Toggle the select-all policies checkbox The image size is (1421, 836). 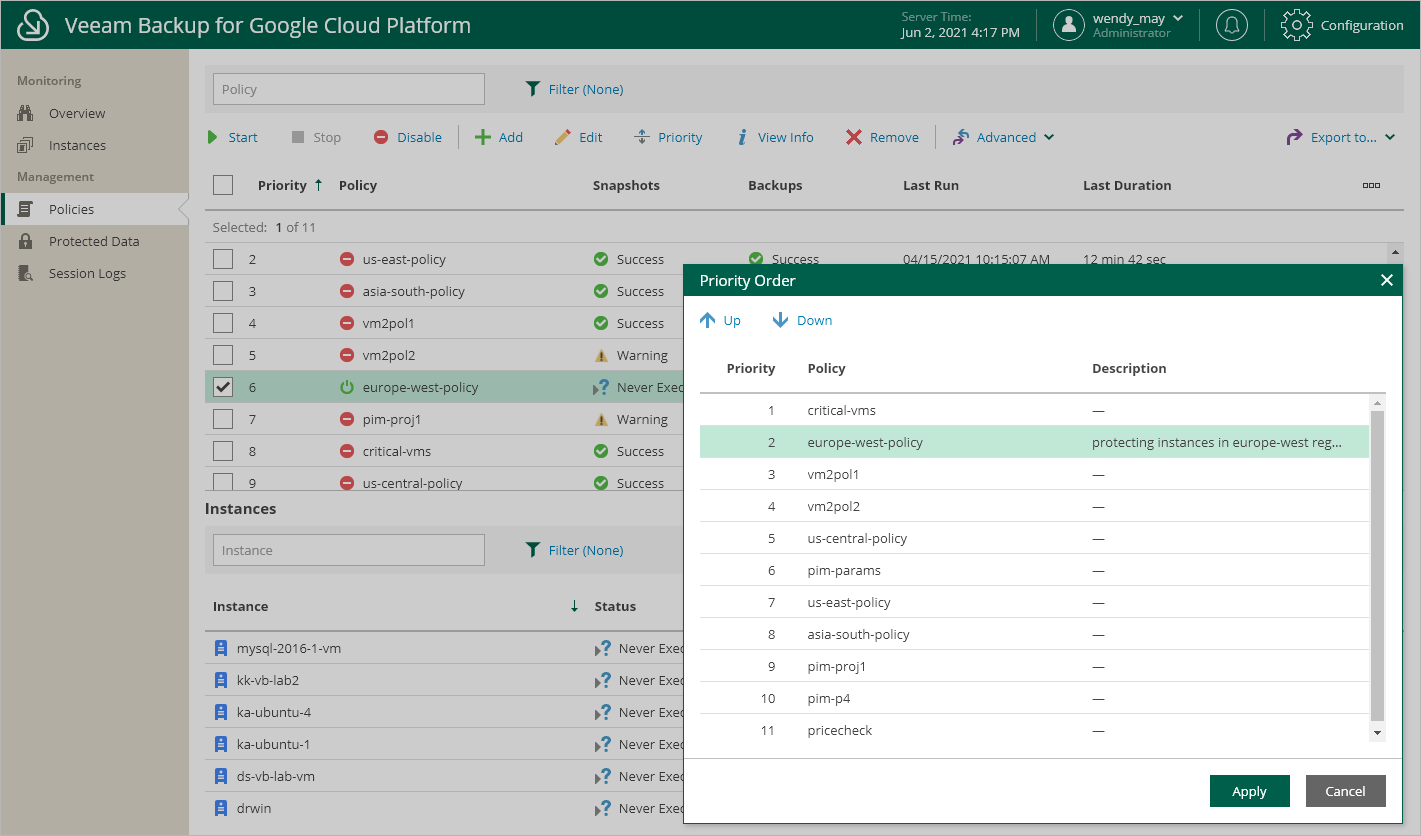coord(223,185)
